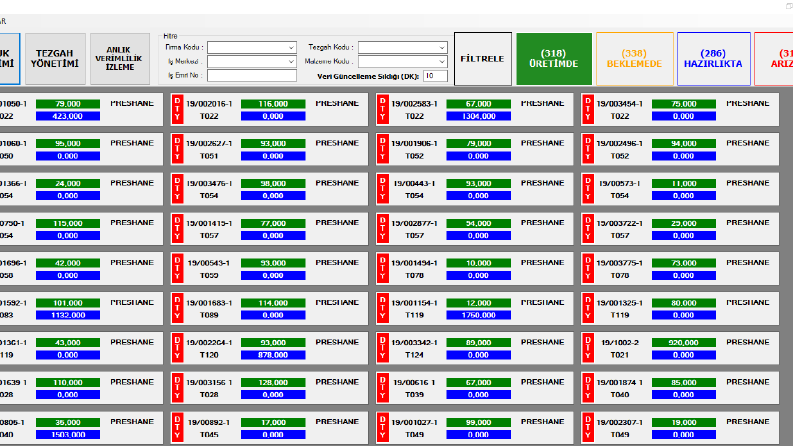
Task: Select the DTY badge on the T051 card
Action: click(x=177, y=149)
